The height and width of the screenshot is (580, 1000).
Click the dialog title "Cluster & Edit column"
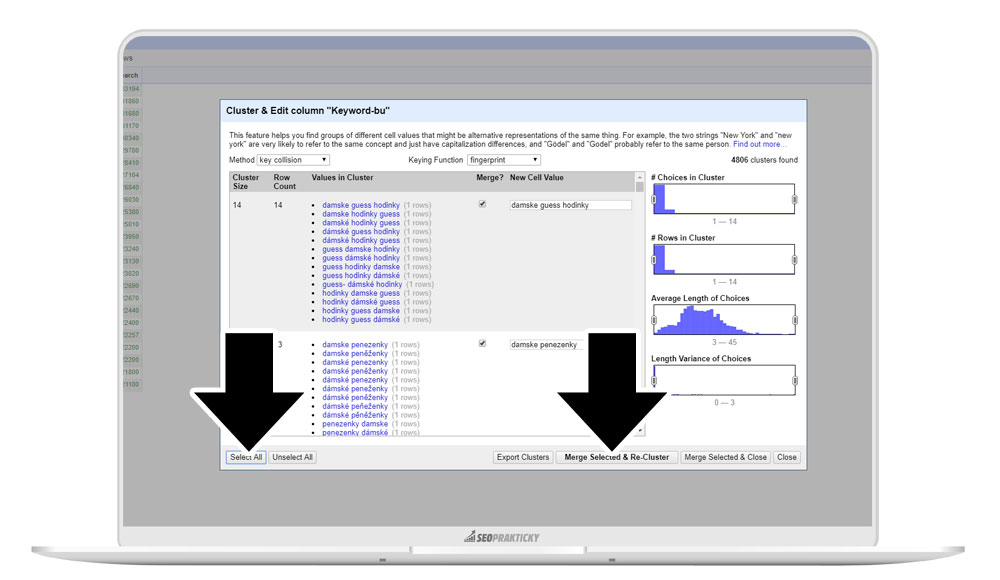point(308,110)
